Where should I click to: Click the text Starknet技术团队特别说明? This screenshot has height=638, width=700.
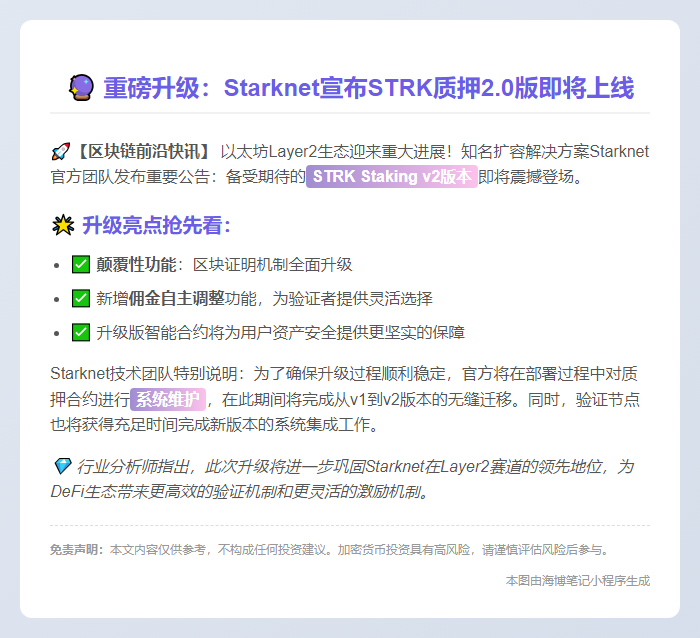click(144, 374)
